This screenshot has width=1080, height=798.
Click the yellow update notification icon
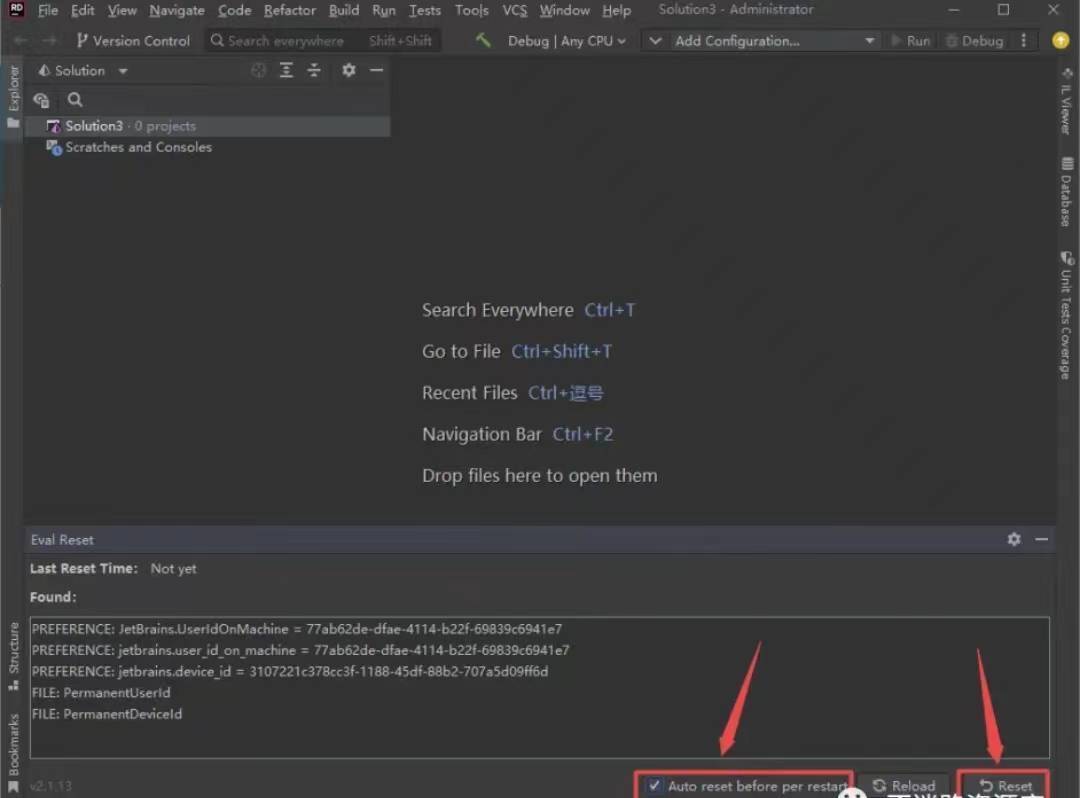[1061, 41]
